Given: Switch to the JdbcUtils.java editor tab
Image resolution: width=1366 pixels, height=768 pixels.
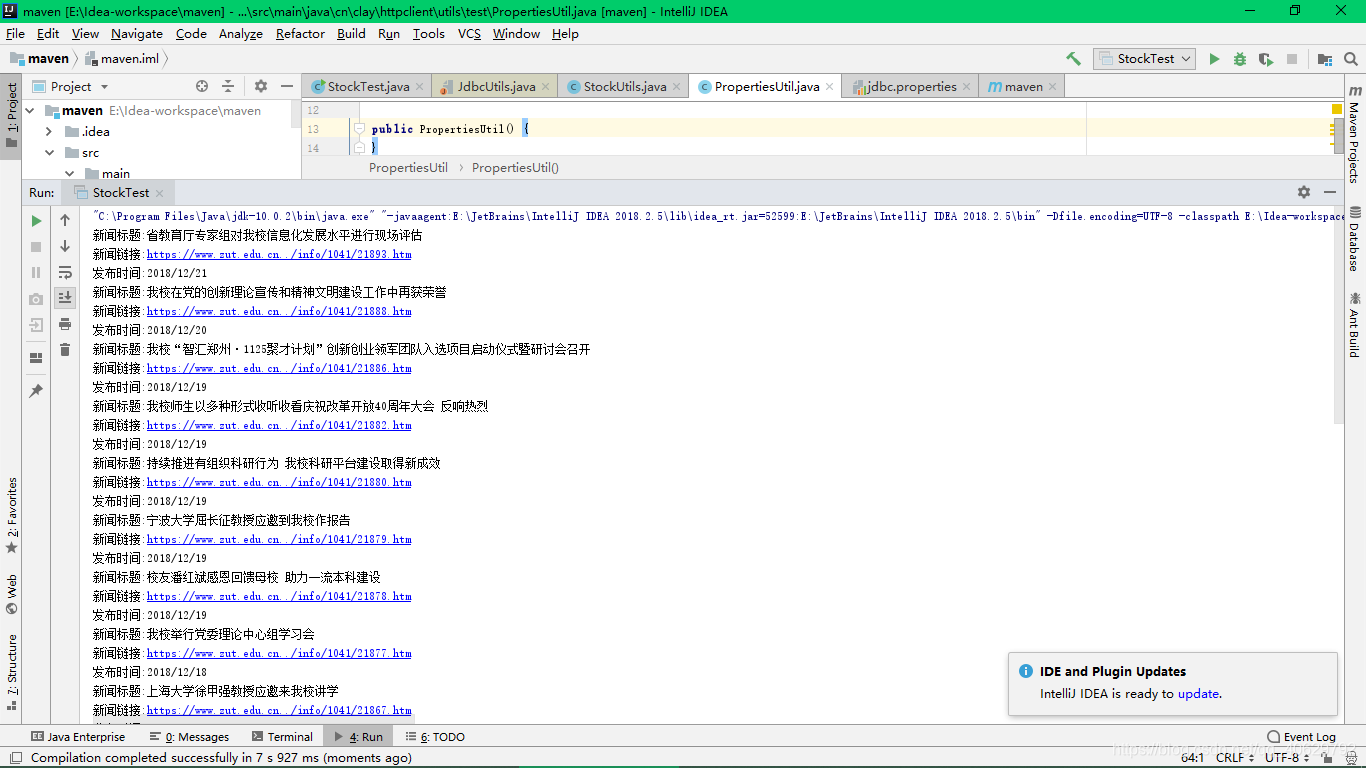Looking at the screenshot, I should point(494,86).
